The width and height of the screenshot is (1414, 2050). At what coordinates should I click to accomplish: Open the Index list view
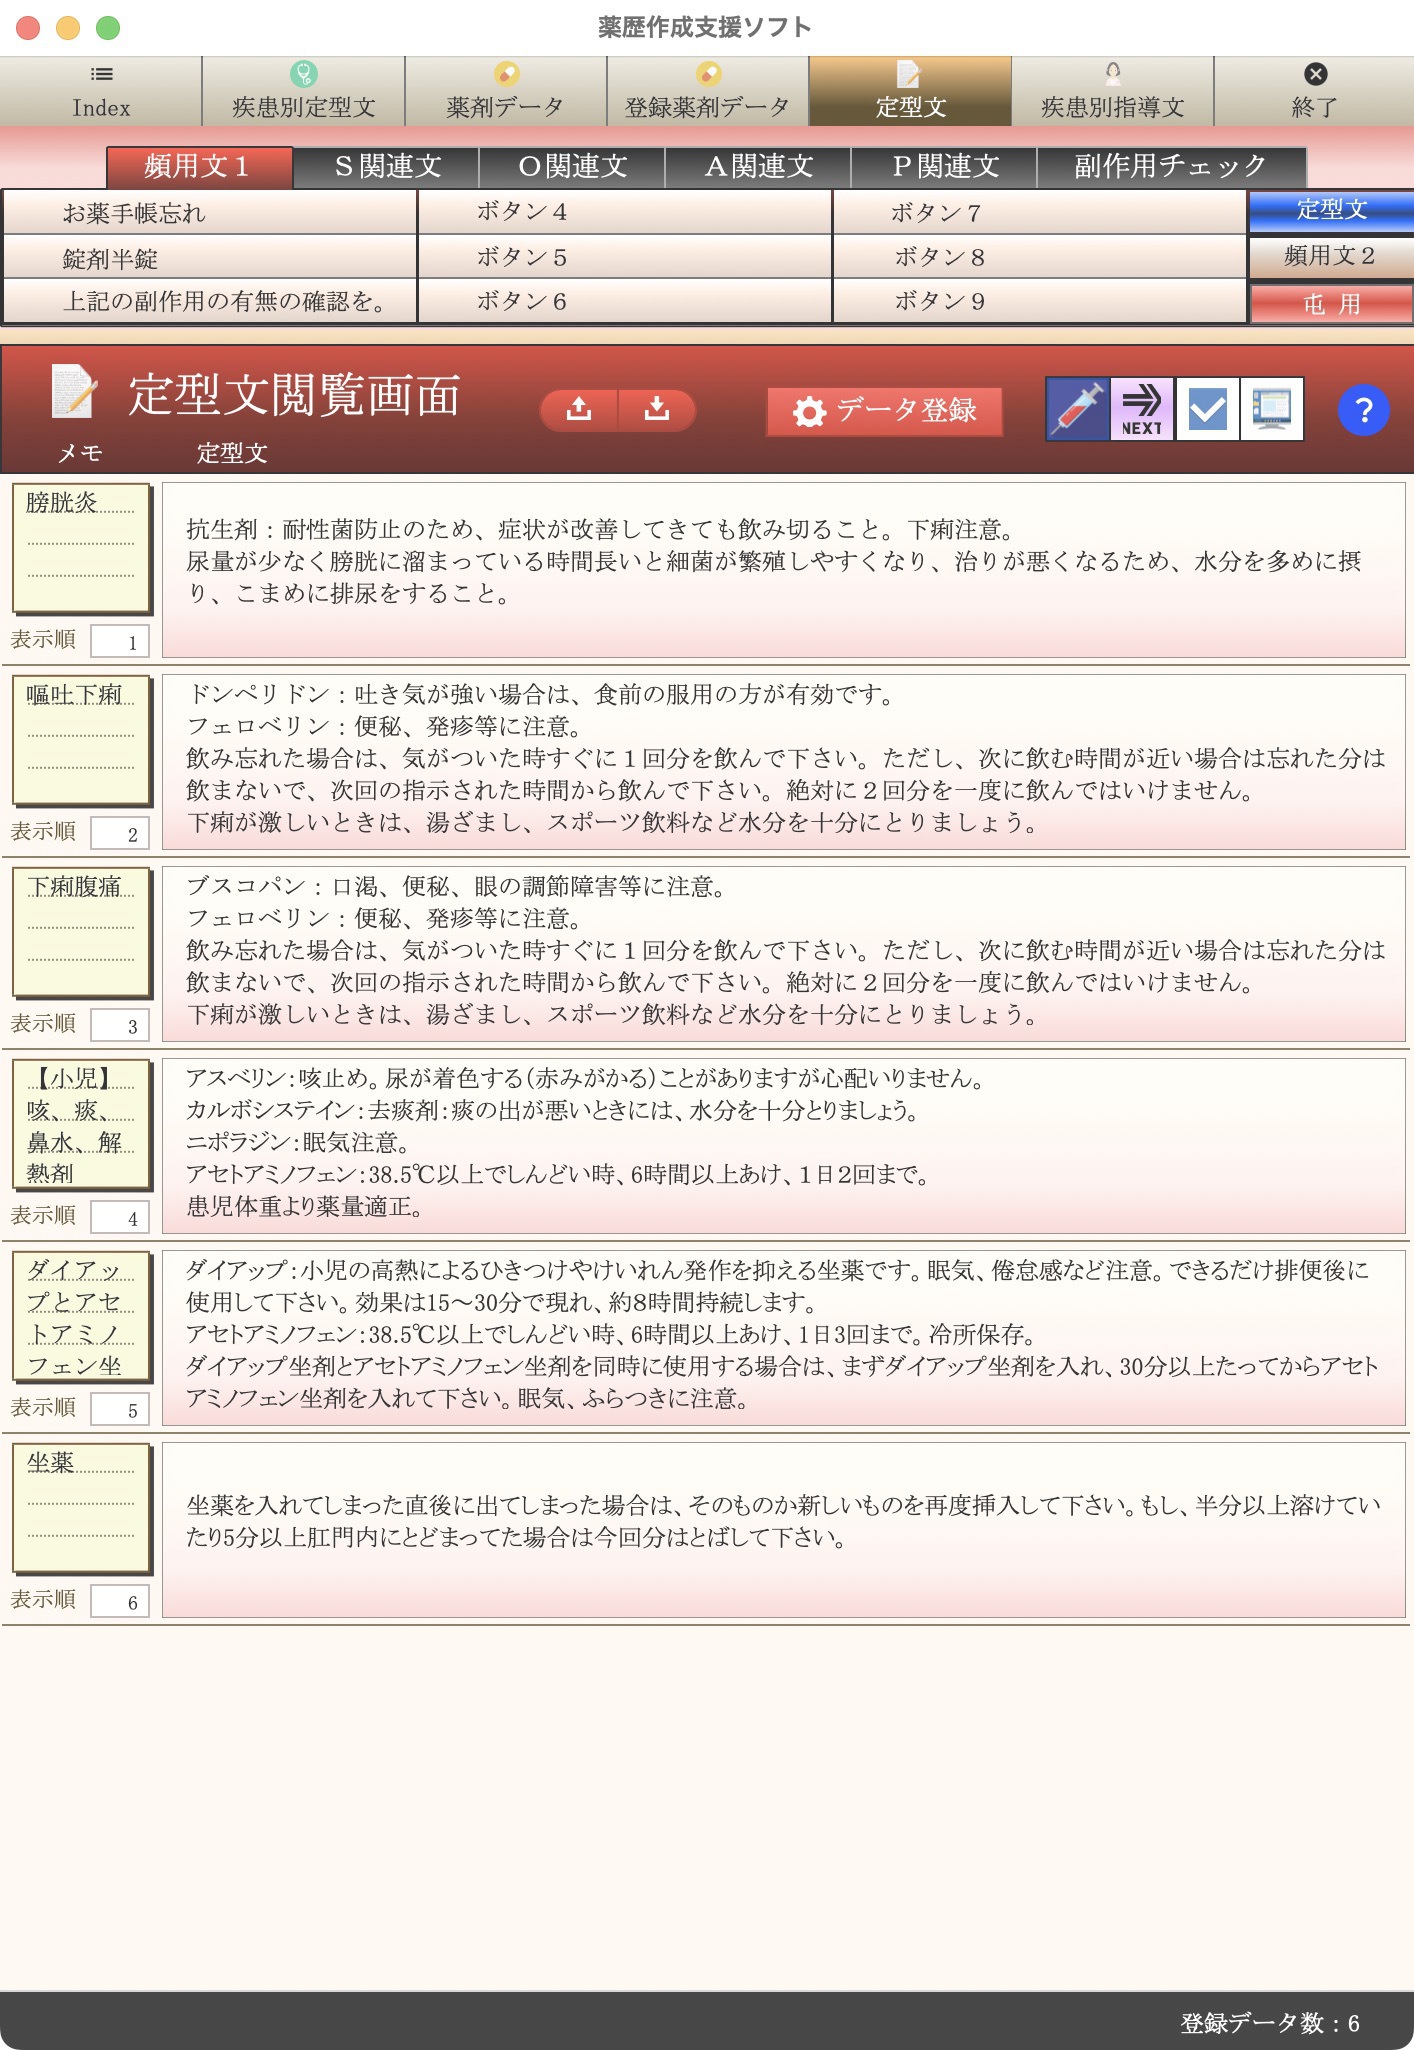101,91
